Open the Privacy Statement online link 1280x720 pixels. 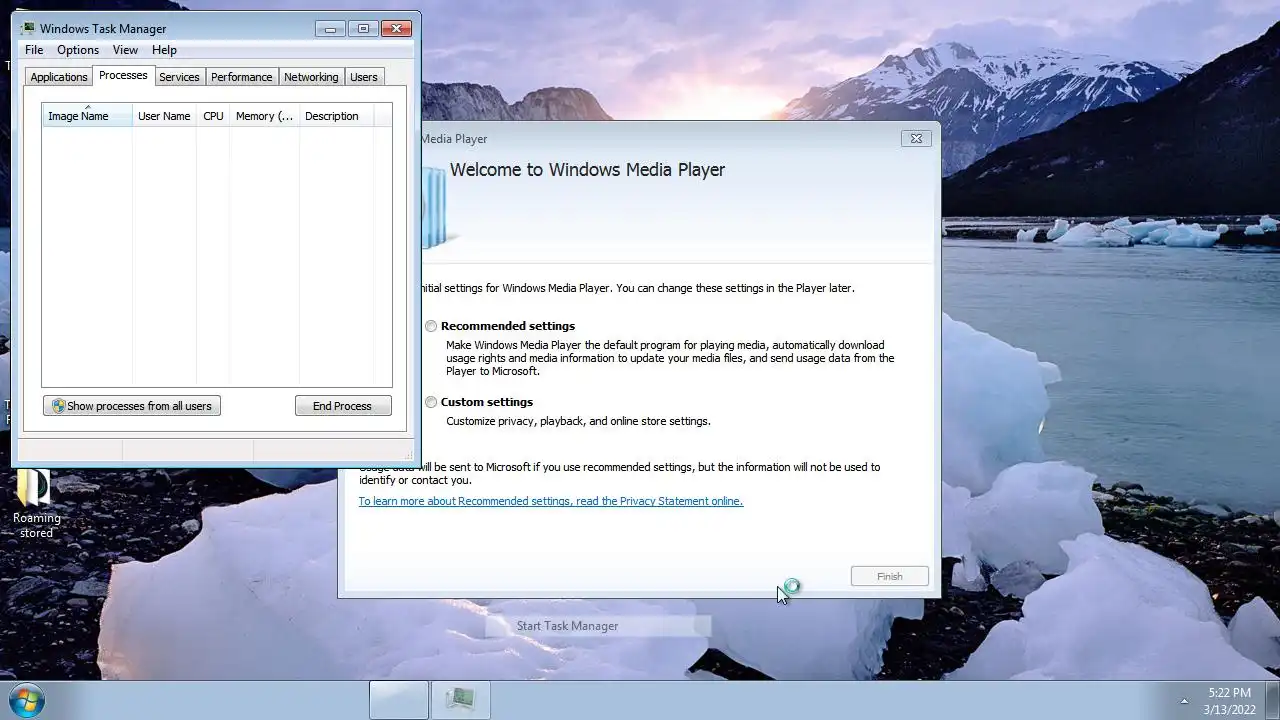pyautogui.click(x=551, y=501)
